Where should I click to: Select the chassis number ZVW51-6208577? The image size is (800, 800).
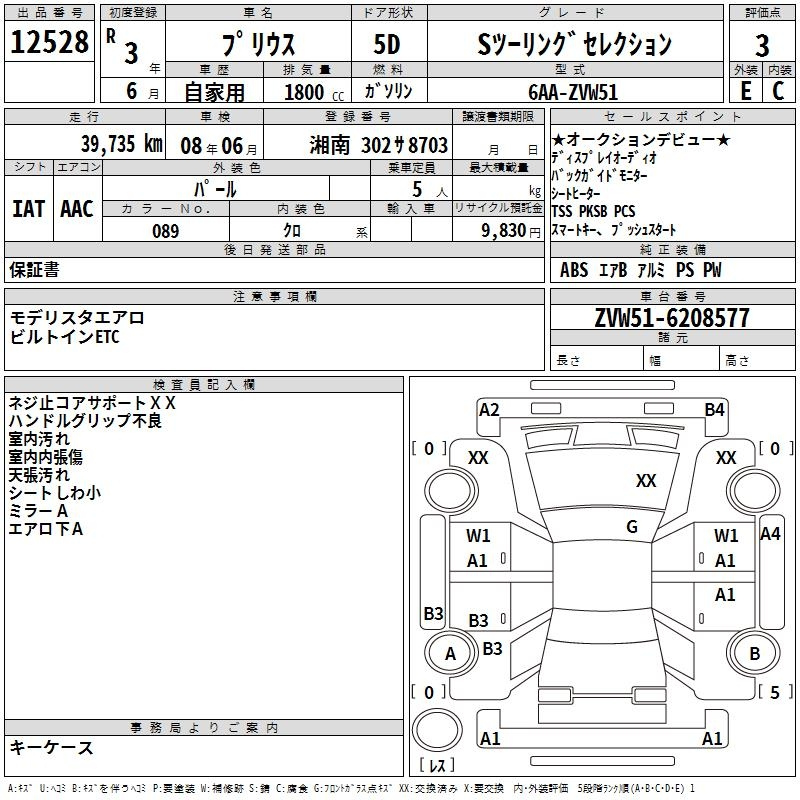[x=672, y=318]
